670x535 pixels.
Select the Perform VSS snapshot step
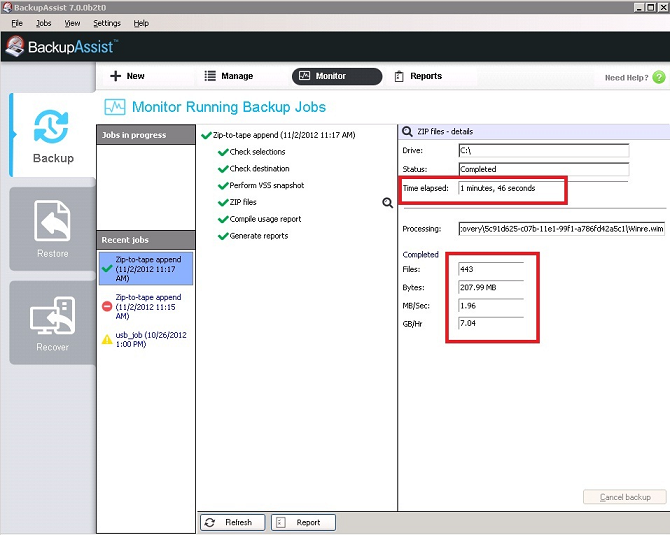tap(267, 185)
